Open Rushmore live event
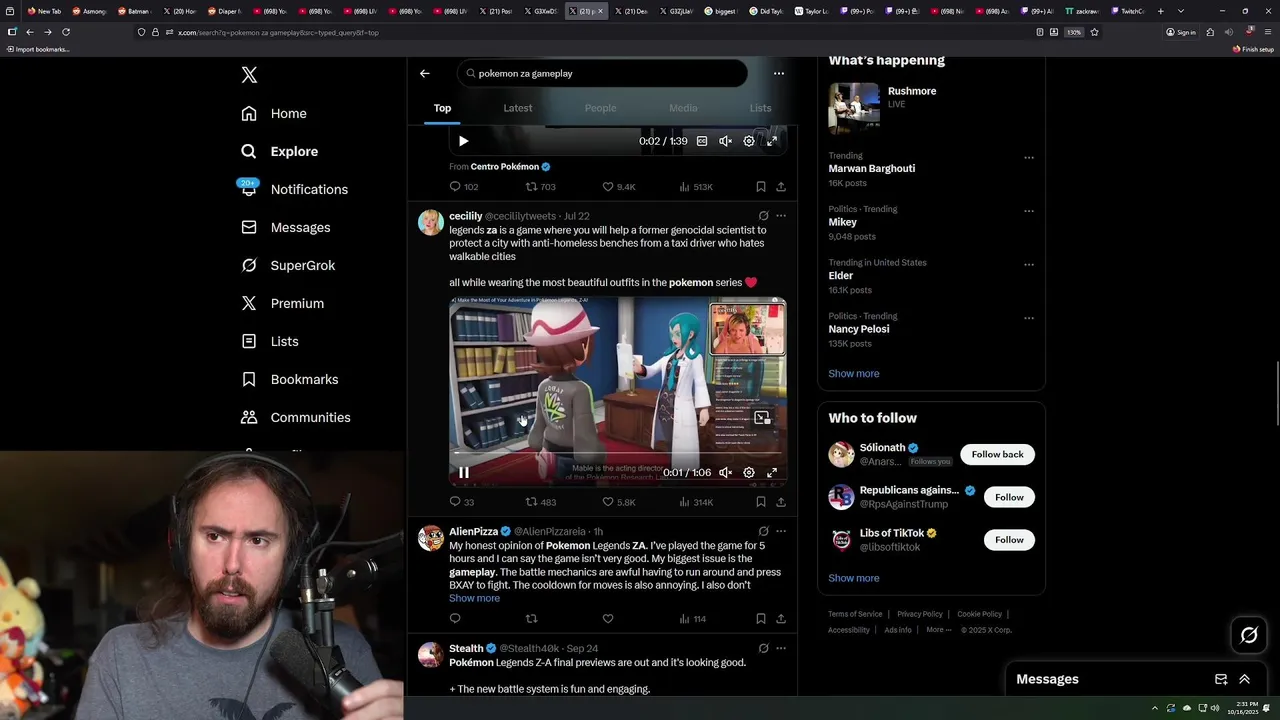1280x720 pixels. tap(931, 108)
